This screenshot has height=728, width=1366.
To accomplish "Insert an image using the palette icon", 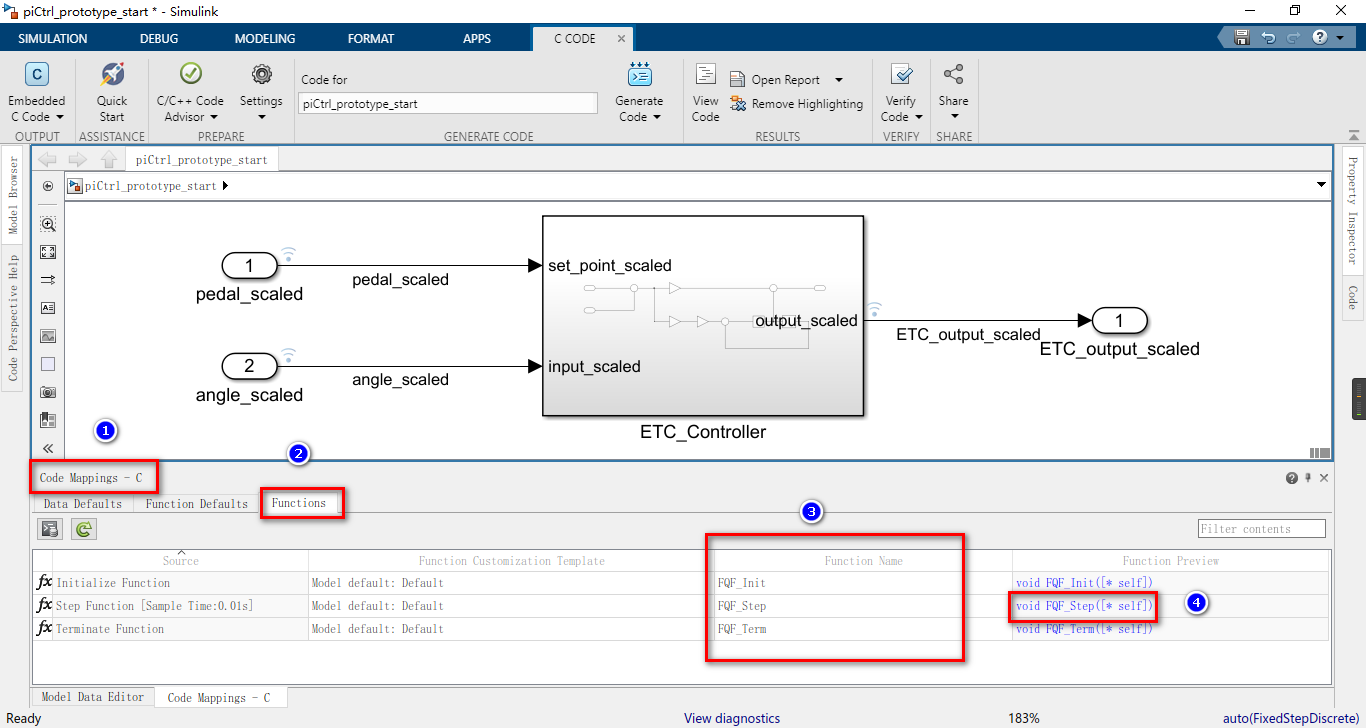I will click(48, 336).
